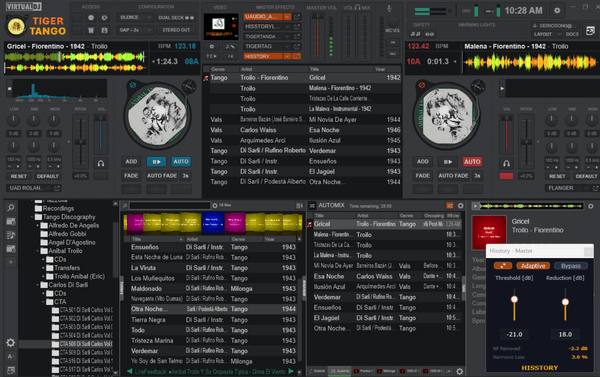Open the gear at bottom of sideview tabs
Screen dimensions: 600x377
[460, 371]
